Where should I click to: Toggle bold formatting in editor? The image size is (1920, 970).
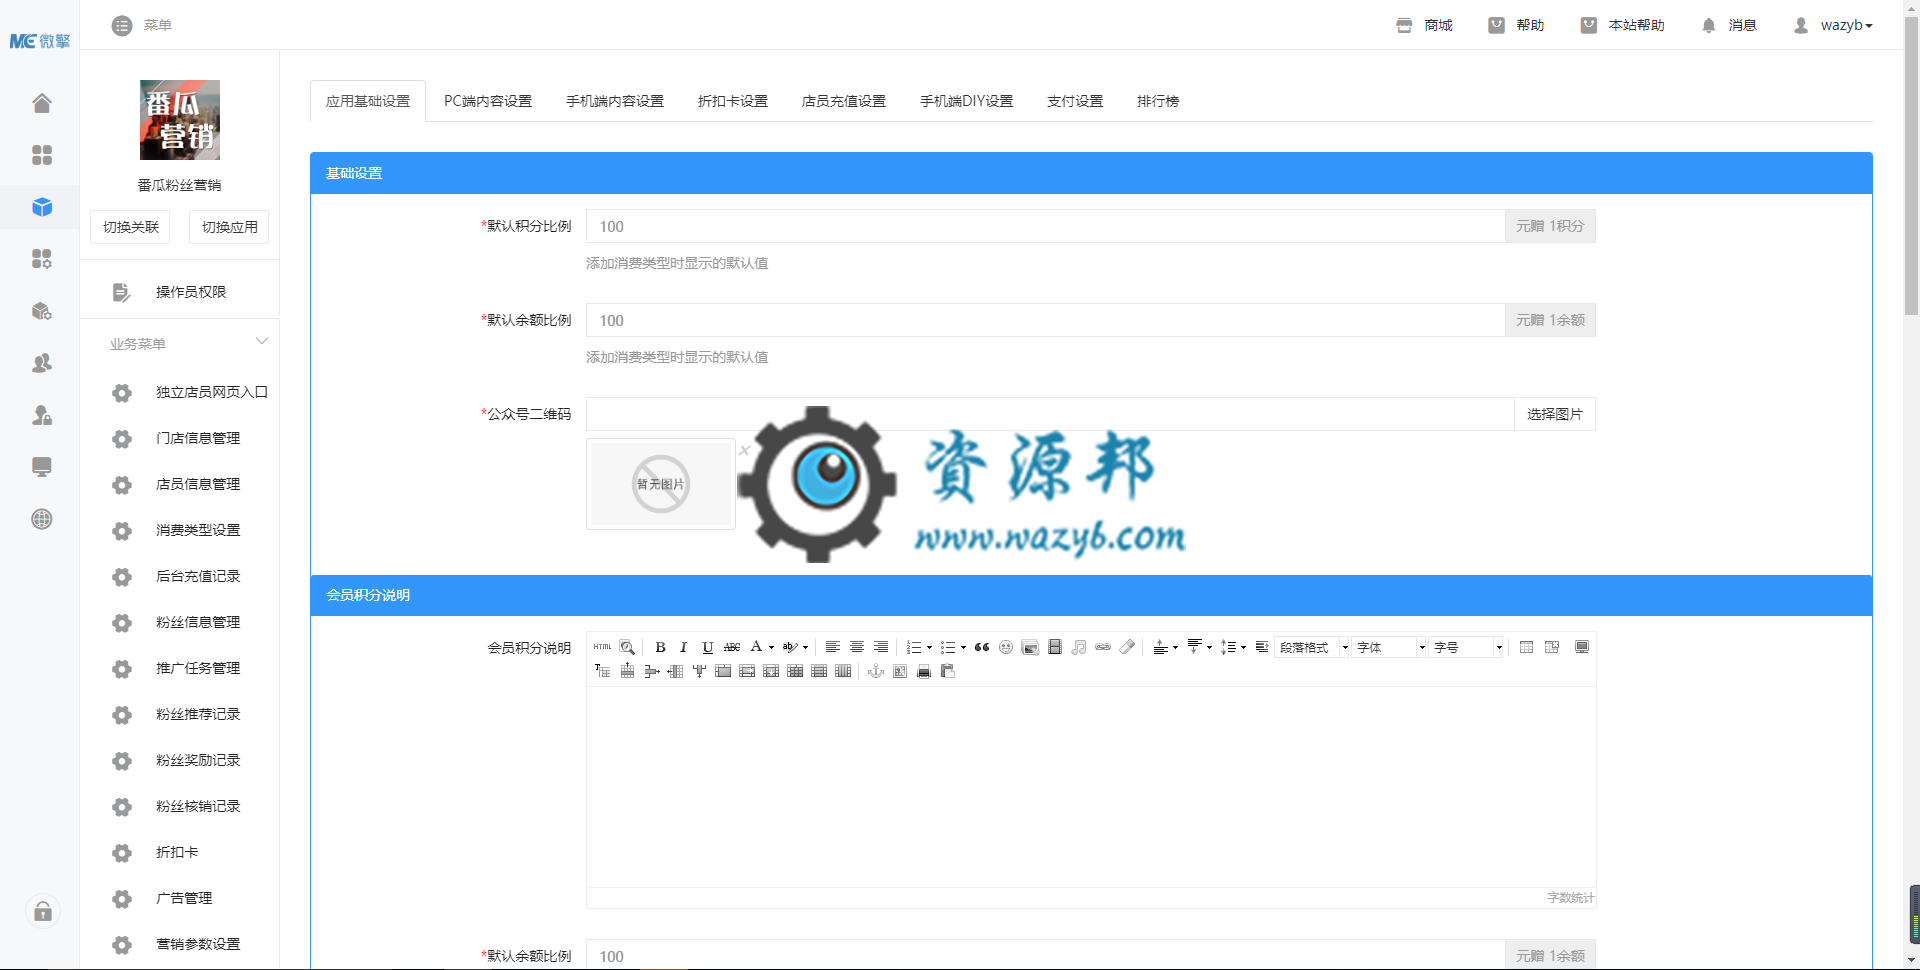tap(660, 647)
